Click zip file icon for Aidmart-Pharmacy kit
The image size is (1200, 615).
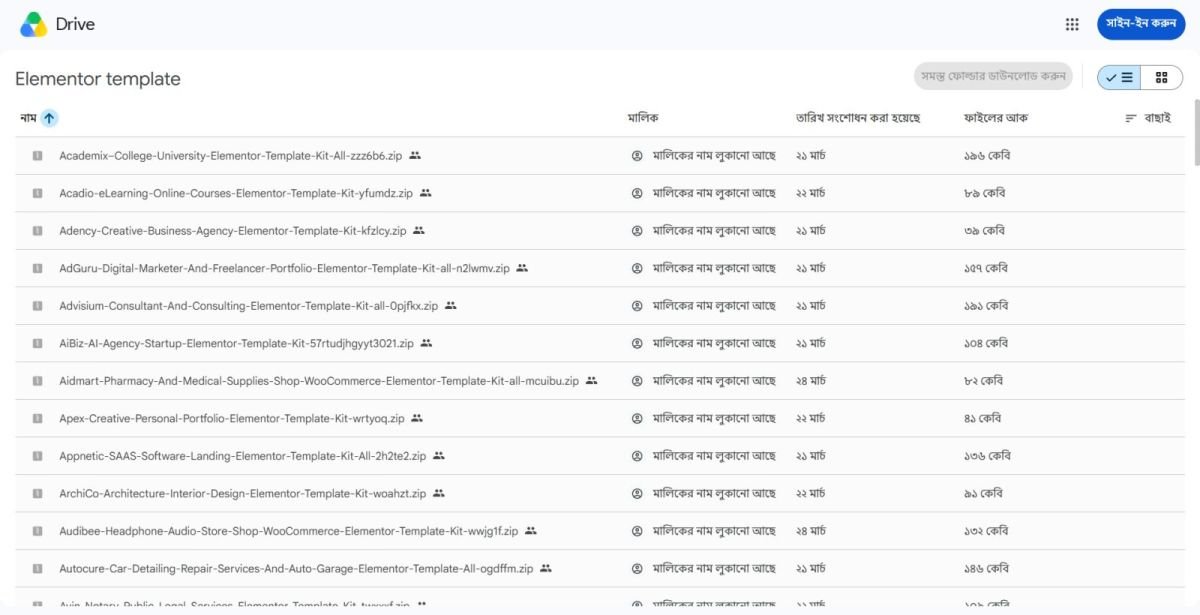(x=37, y=381)
